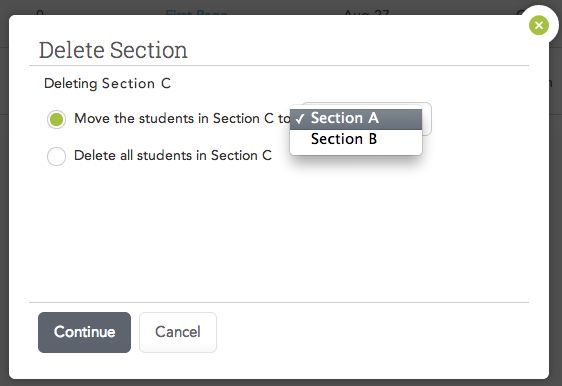Click the "Deleting Section C" text
This screenshot has width=562, height=386.
[107, 84]
